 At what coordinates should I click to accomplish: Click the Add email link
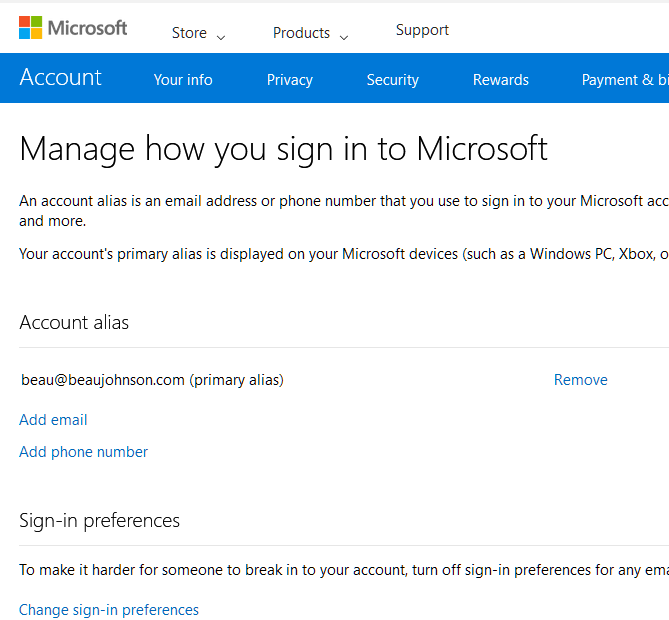point(53,420)
